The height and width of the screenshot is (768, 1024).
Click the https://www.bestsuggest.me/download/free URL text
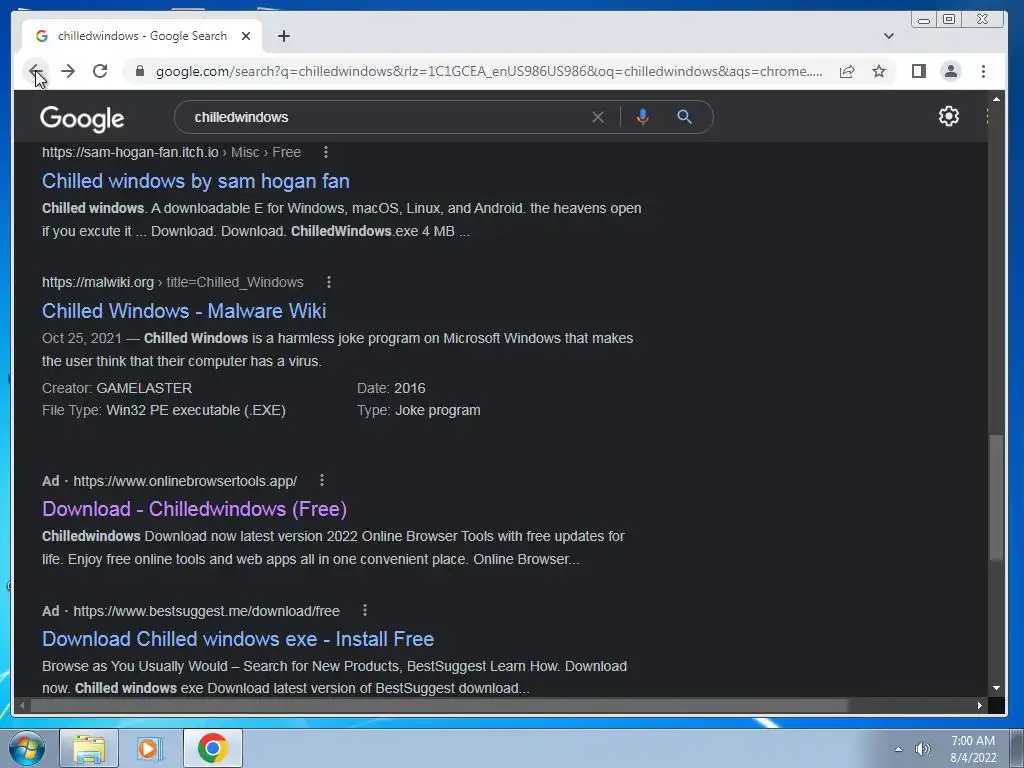tap(206, 611)
